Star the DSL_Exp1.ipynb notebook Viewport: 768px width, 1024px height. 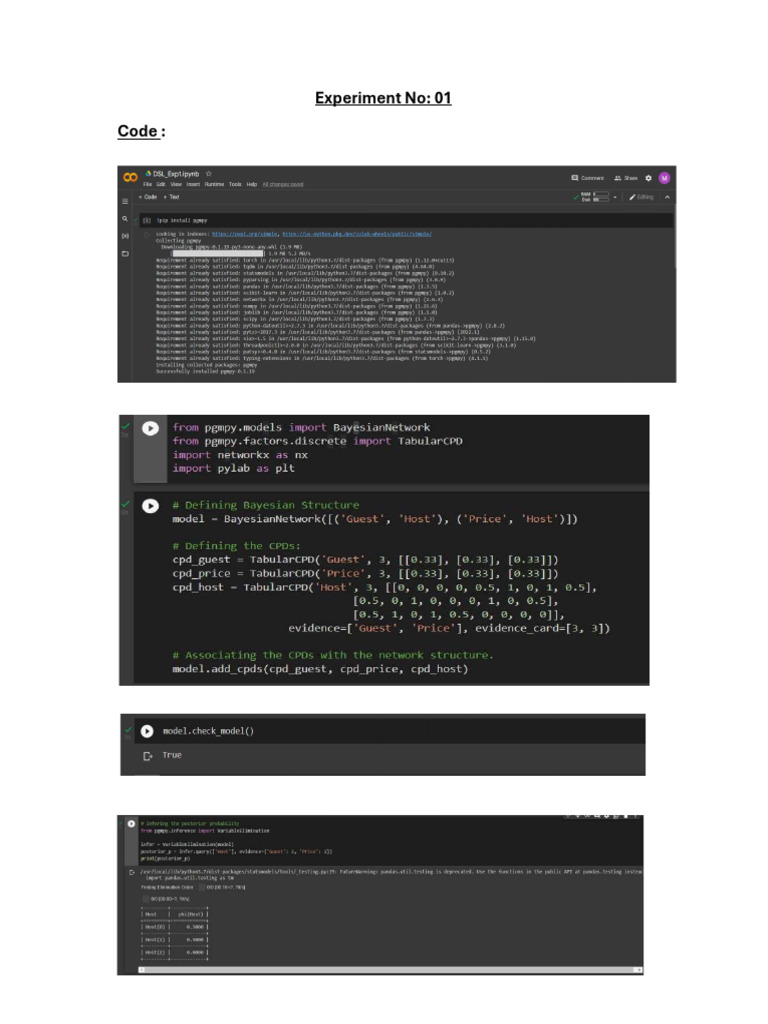209,174
